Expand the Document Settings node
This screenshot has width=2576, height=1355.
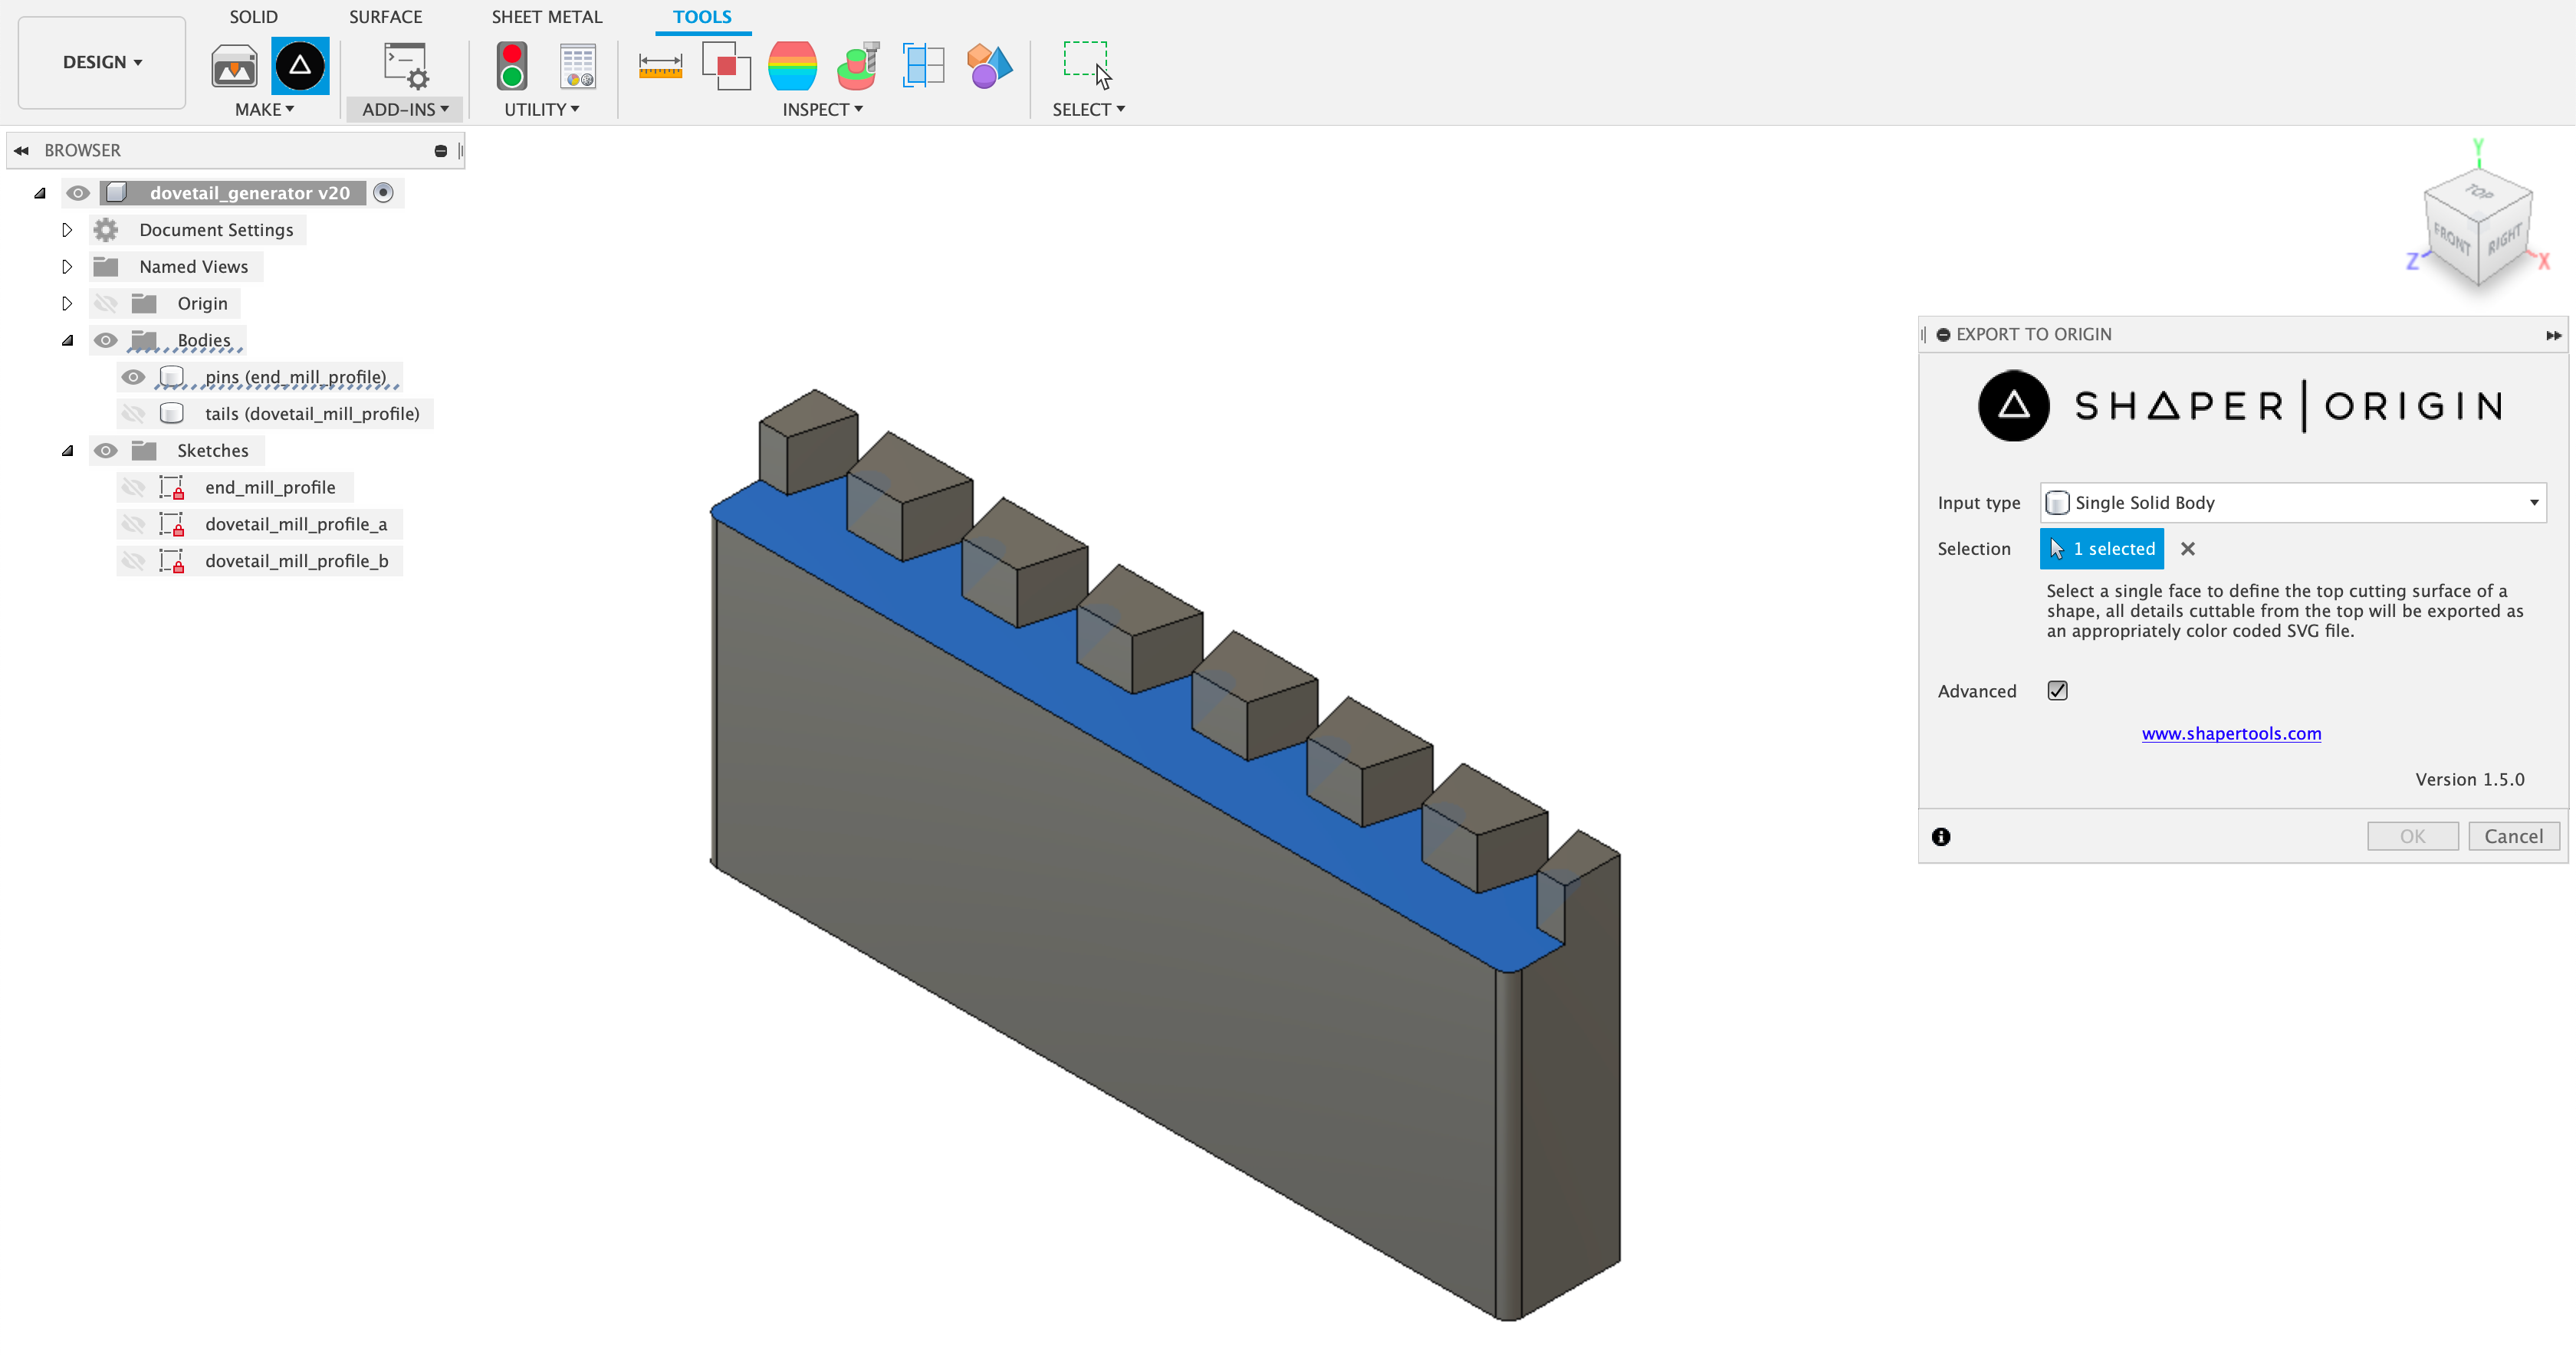(67, 230)
